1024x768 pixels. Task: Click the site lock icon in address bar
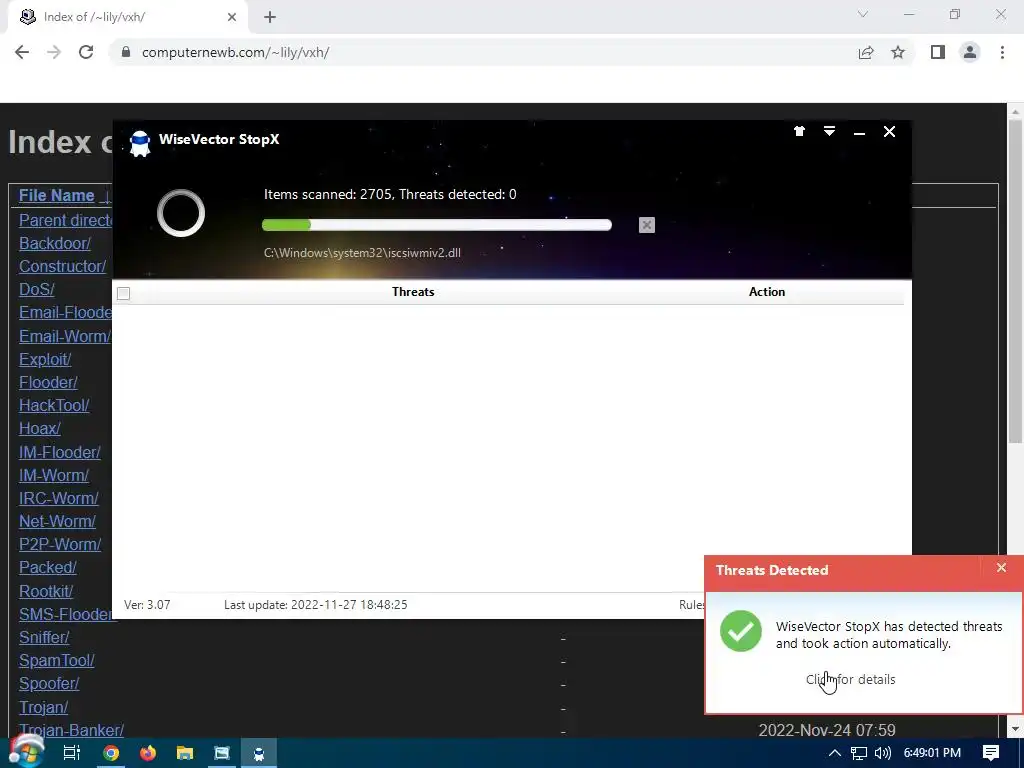126,52
